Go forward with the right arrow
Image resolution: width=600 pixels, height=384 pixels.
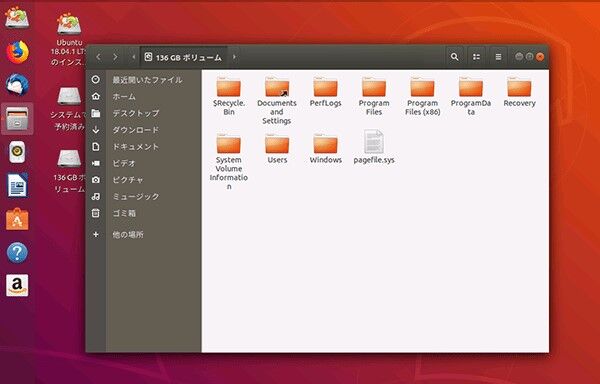tap(115, 57)
